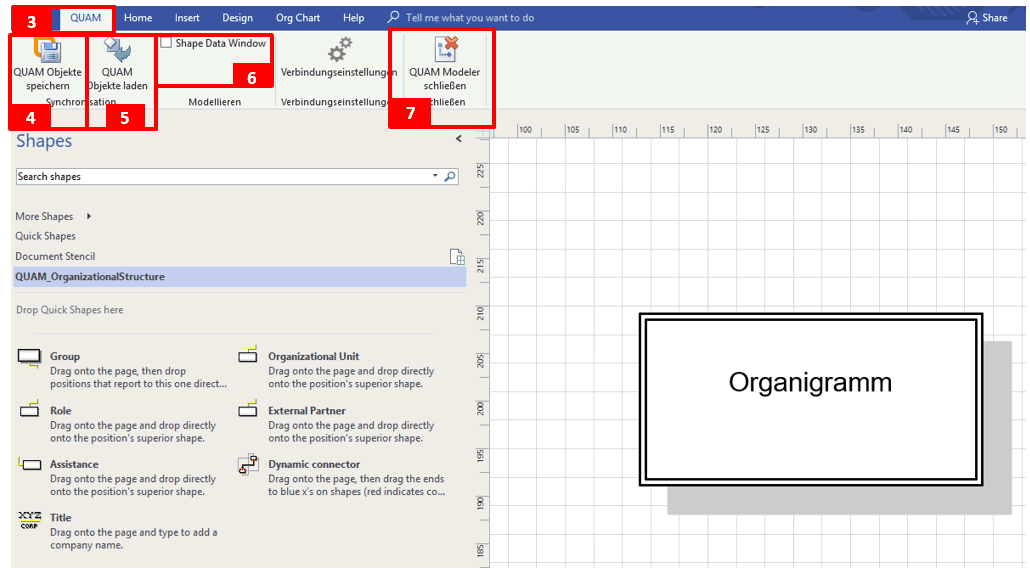Switch to the Org Chart tab
The height and width of the screenshot is (571, 1030).
(x=297, y=18)
